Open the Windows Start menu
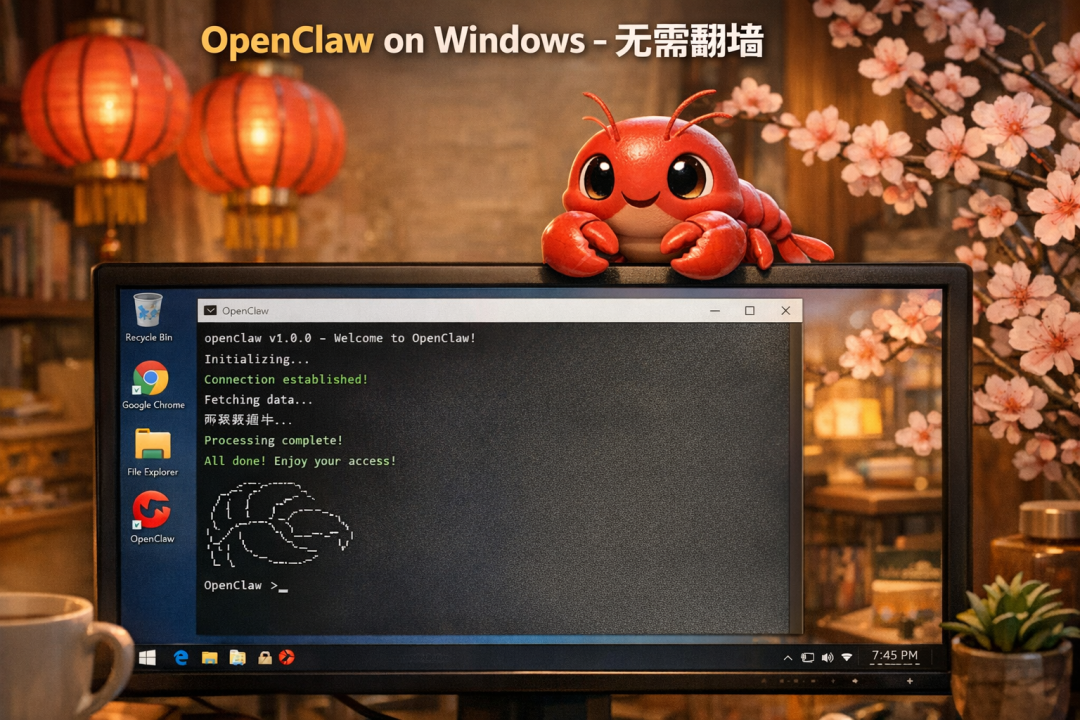 (x=147, y=657)
